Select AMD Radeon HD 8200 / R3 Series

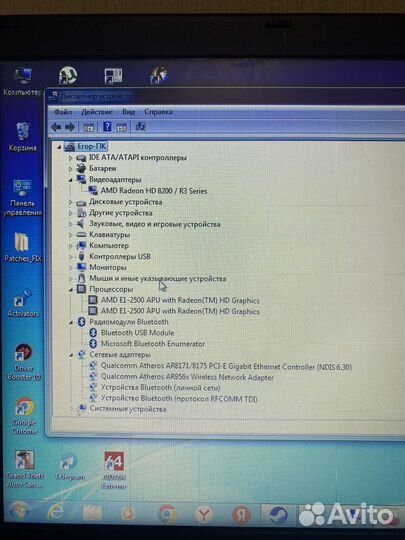point(154,191)
